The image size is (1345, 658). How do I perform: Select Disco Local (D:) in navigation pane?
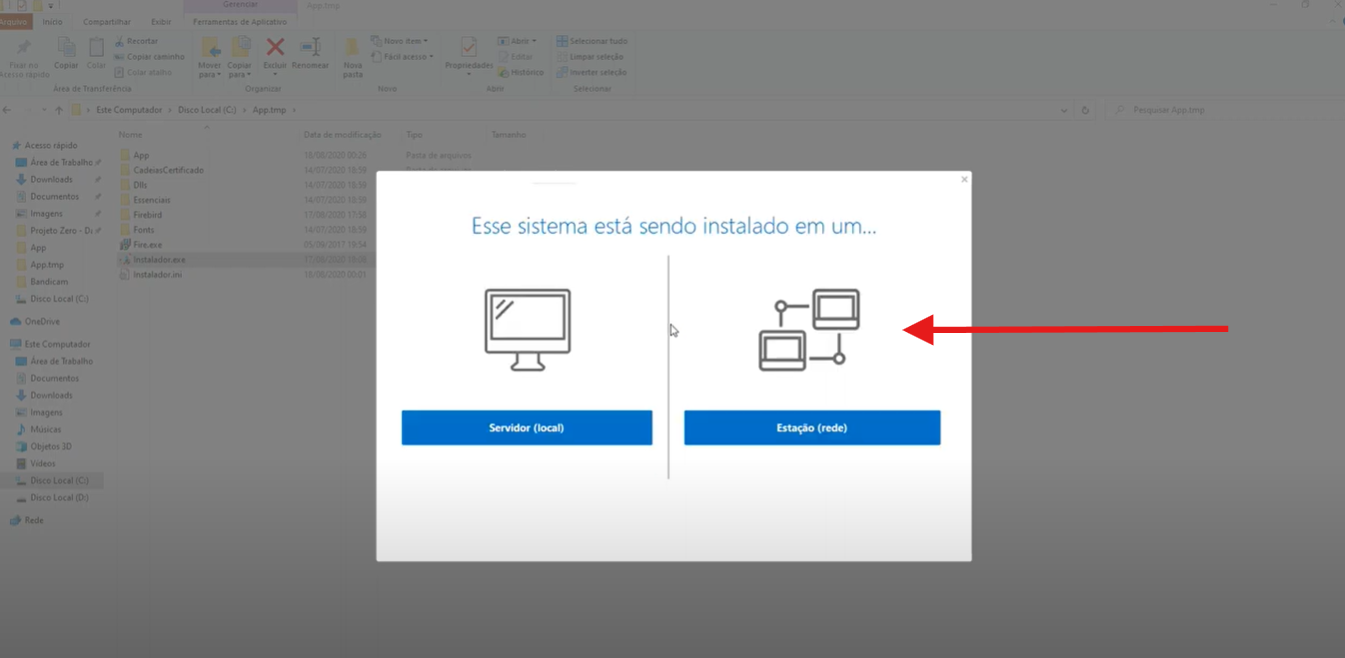pyautogui.click(x=59, y=497)
